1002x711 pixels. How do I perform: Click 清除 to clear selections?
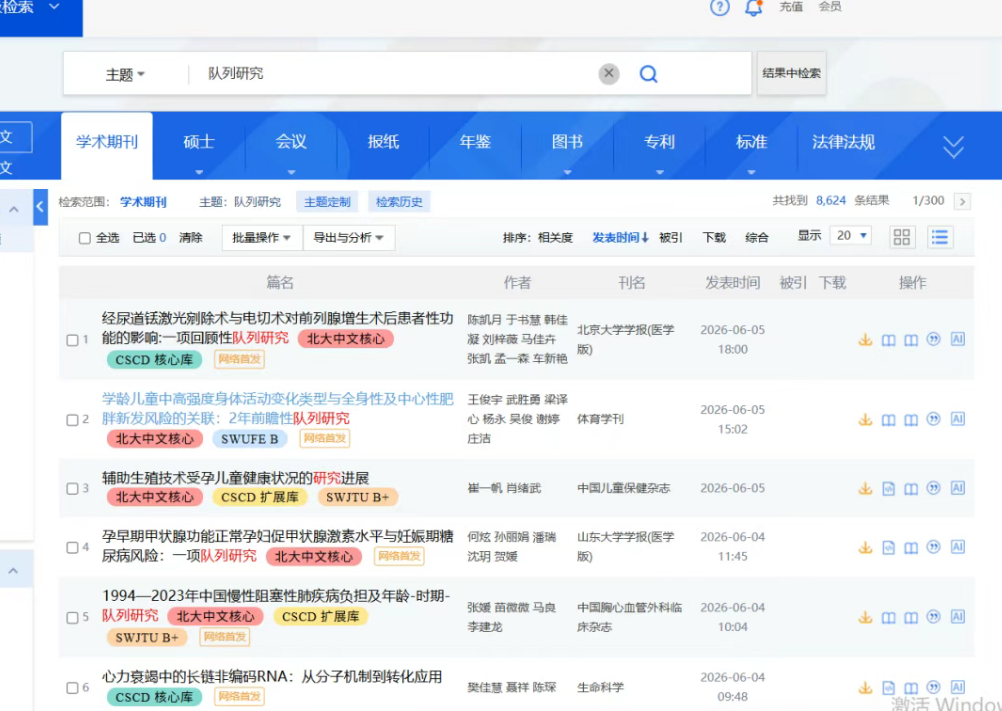(190, 238)
